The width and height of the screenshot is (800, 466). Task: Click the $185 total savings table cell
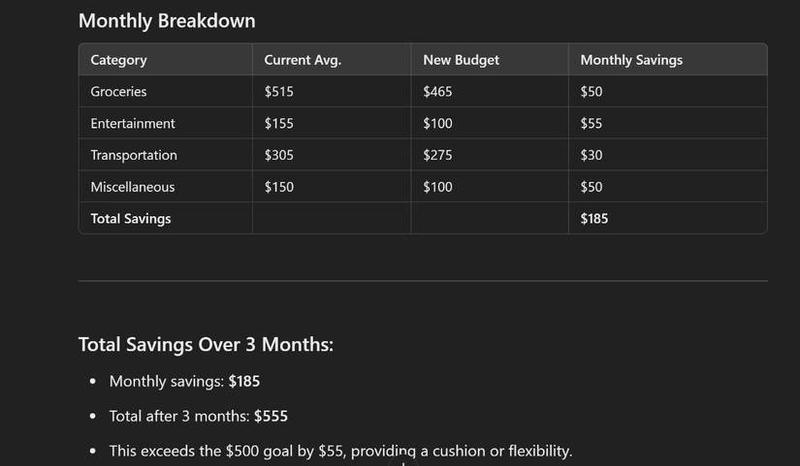click(x=595, y=219)
